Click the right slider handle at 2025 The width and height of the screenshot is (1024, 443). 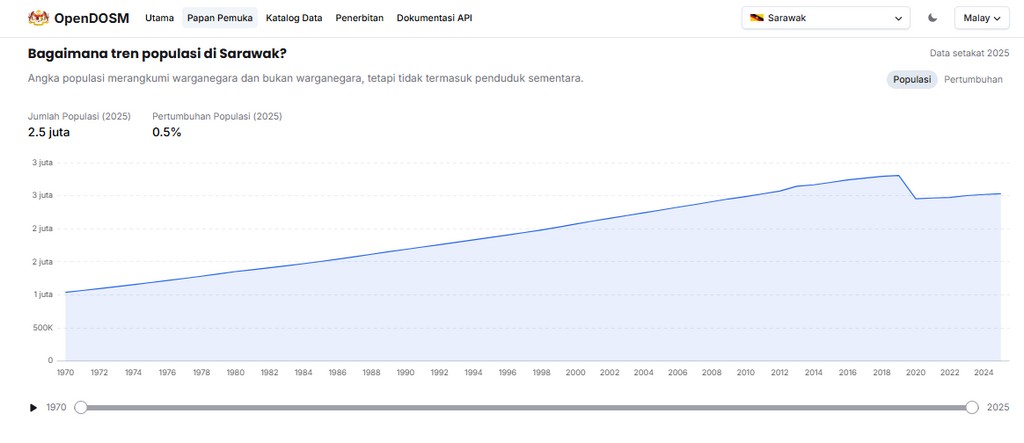[972, 407]
